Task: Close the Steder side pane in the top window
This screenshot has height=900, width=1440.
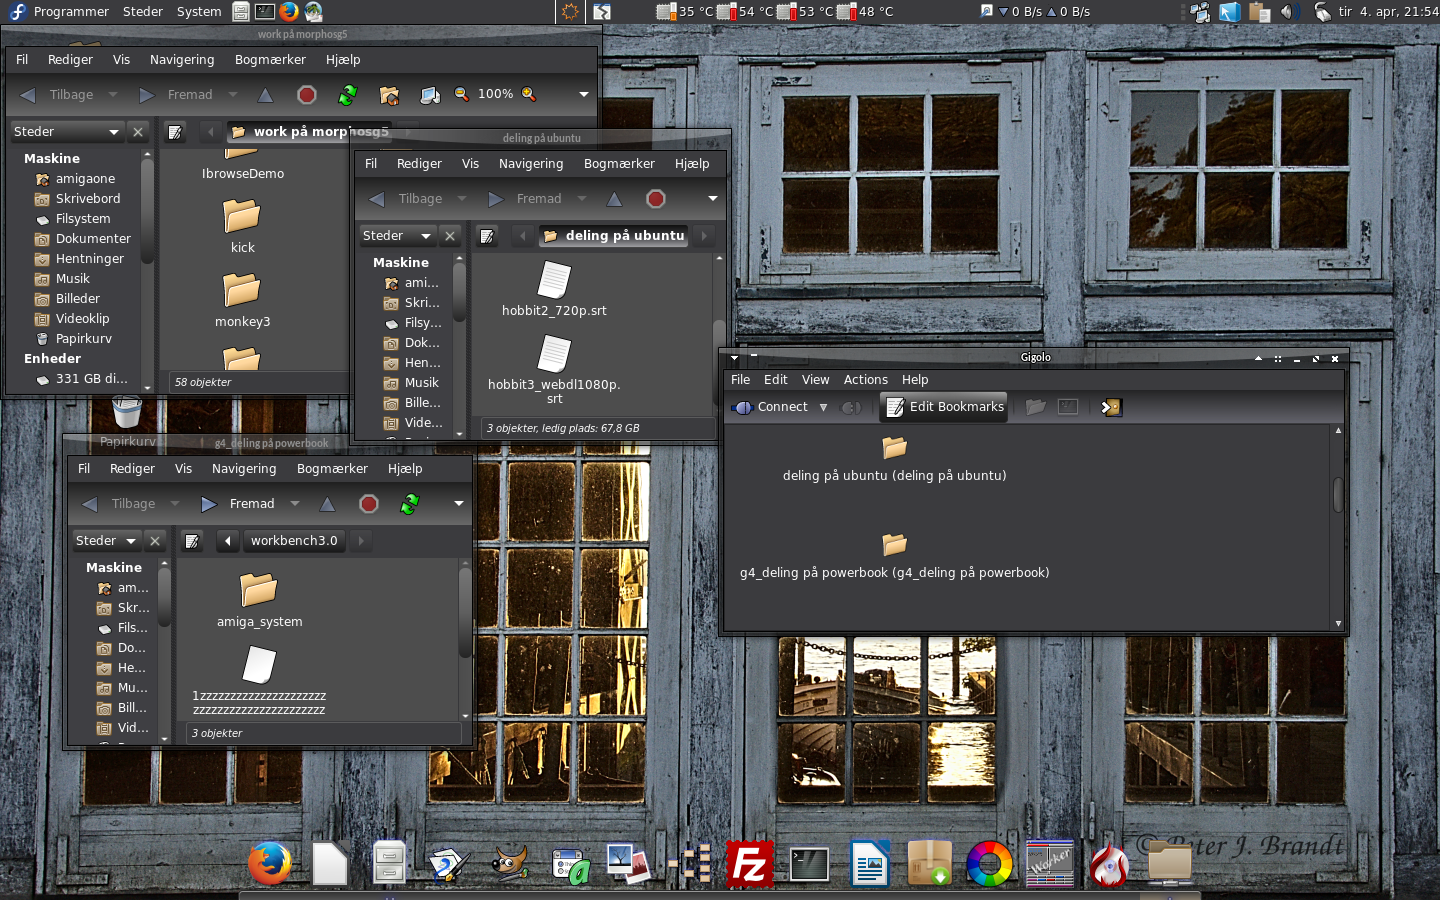Action: pyautogui.click(x=138, y=132)
